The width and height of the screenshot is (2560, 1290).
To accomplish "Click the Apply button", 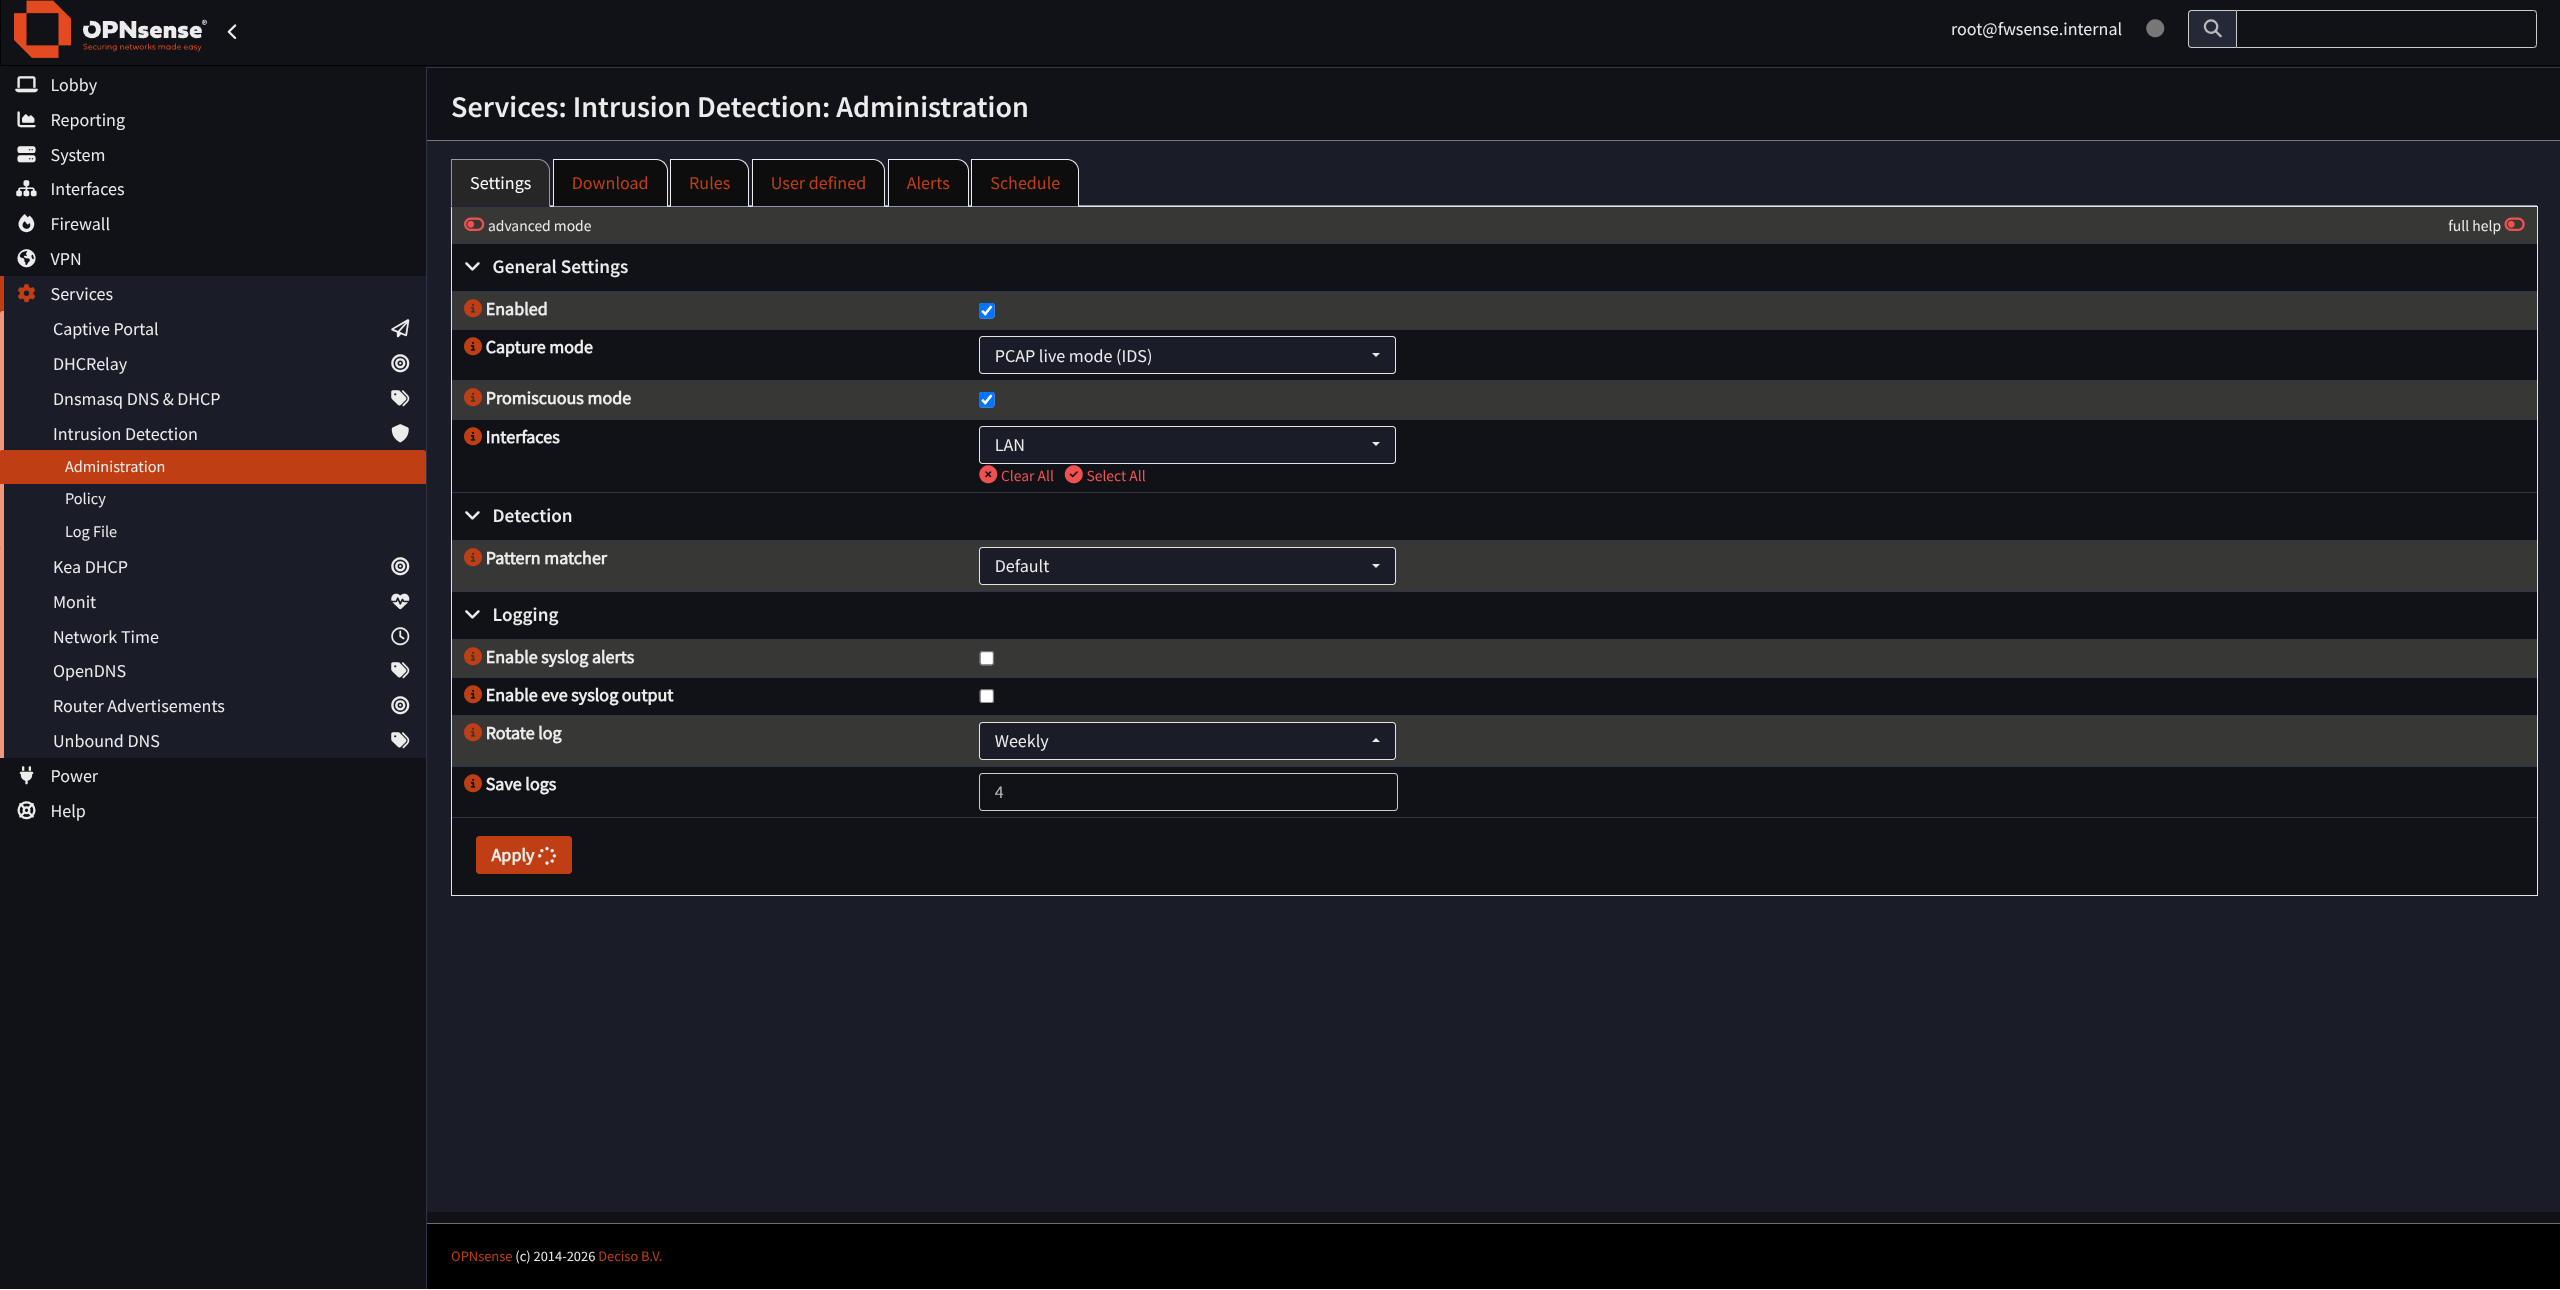I will pyautogui.click(x=523, y=855).
